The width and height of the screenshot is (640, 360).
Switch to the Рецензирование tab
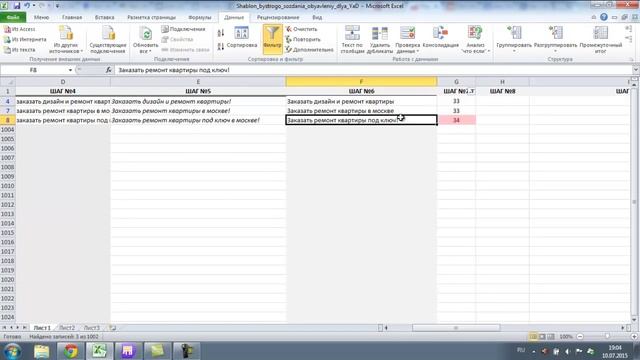coord(278,18)
